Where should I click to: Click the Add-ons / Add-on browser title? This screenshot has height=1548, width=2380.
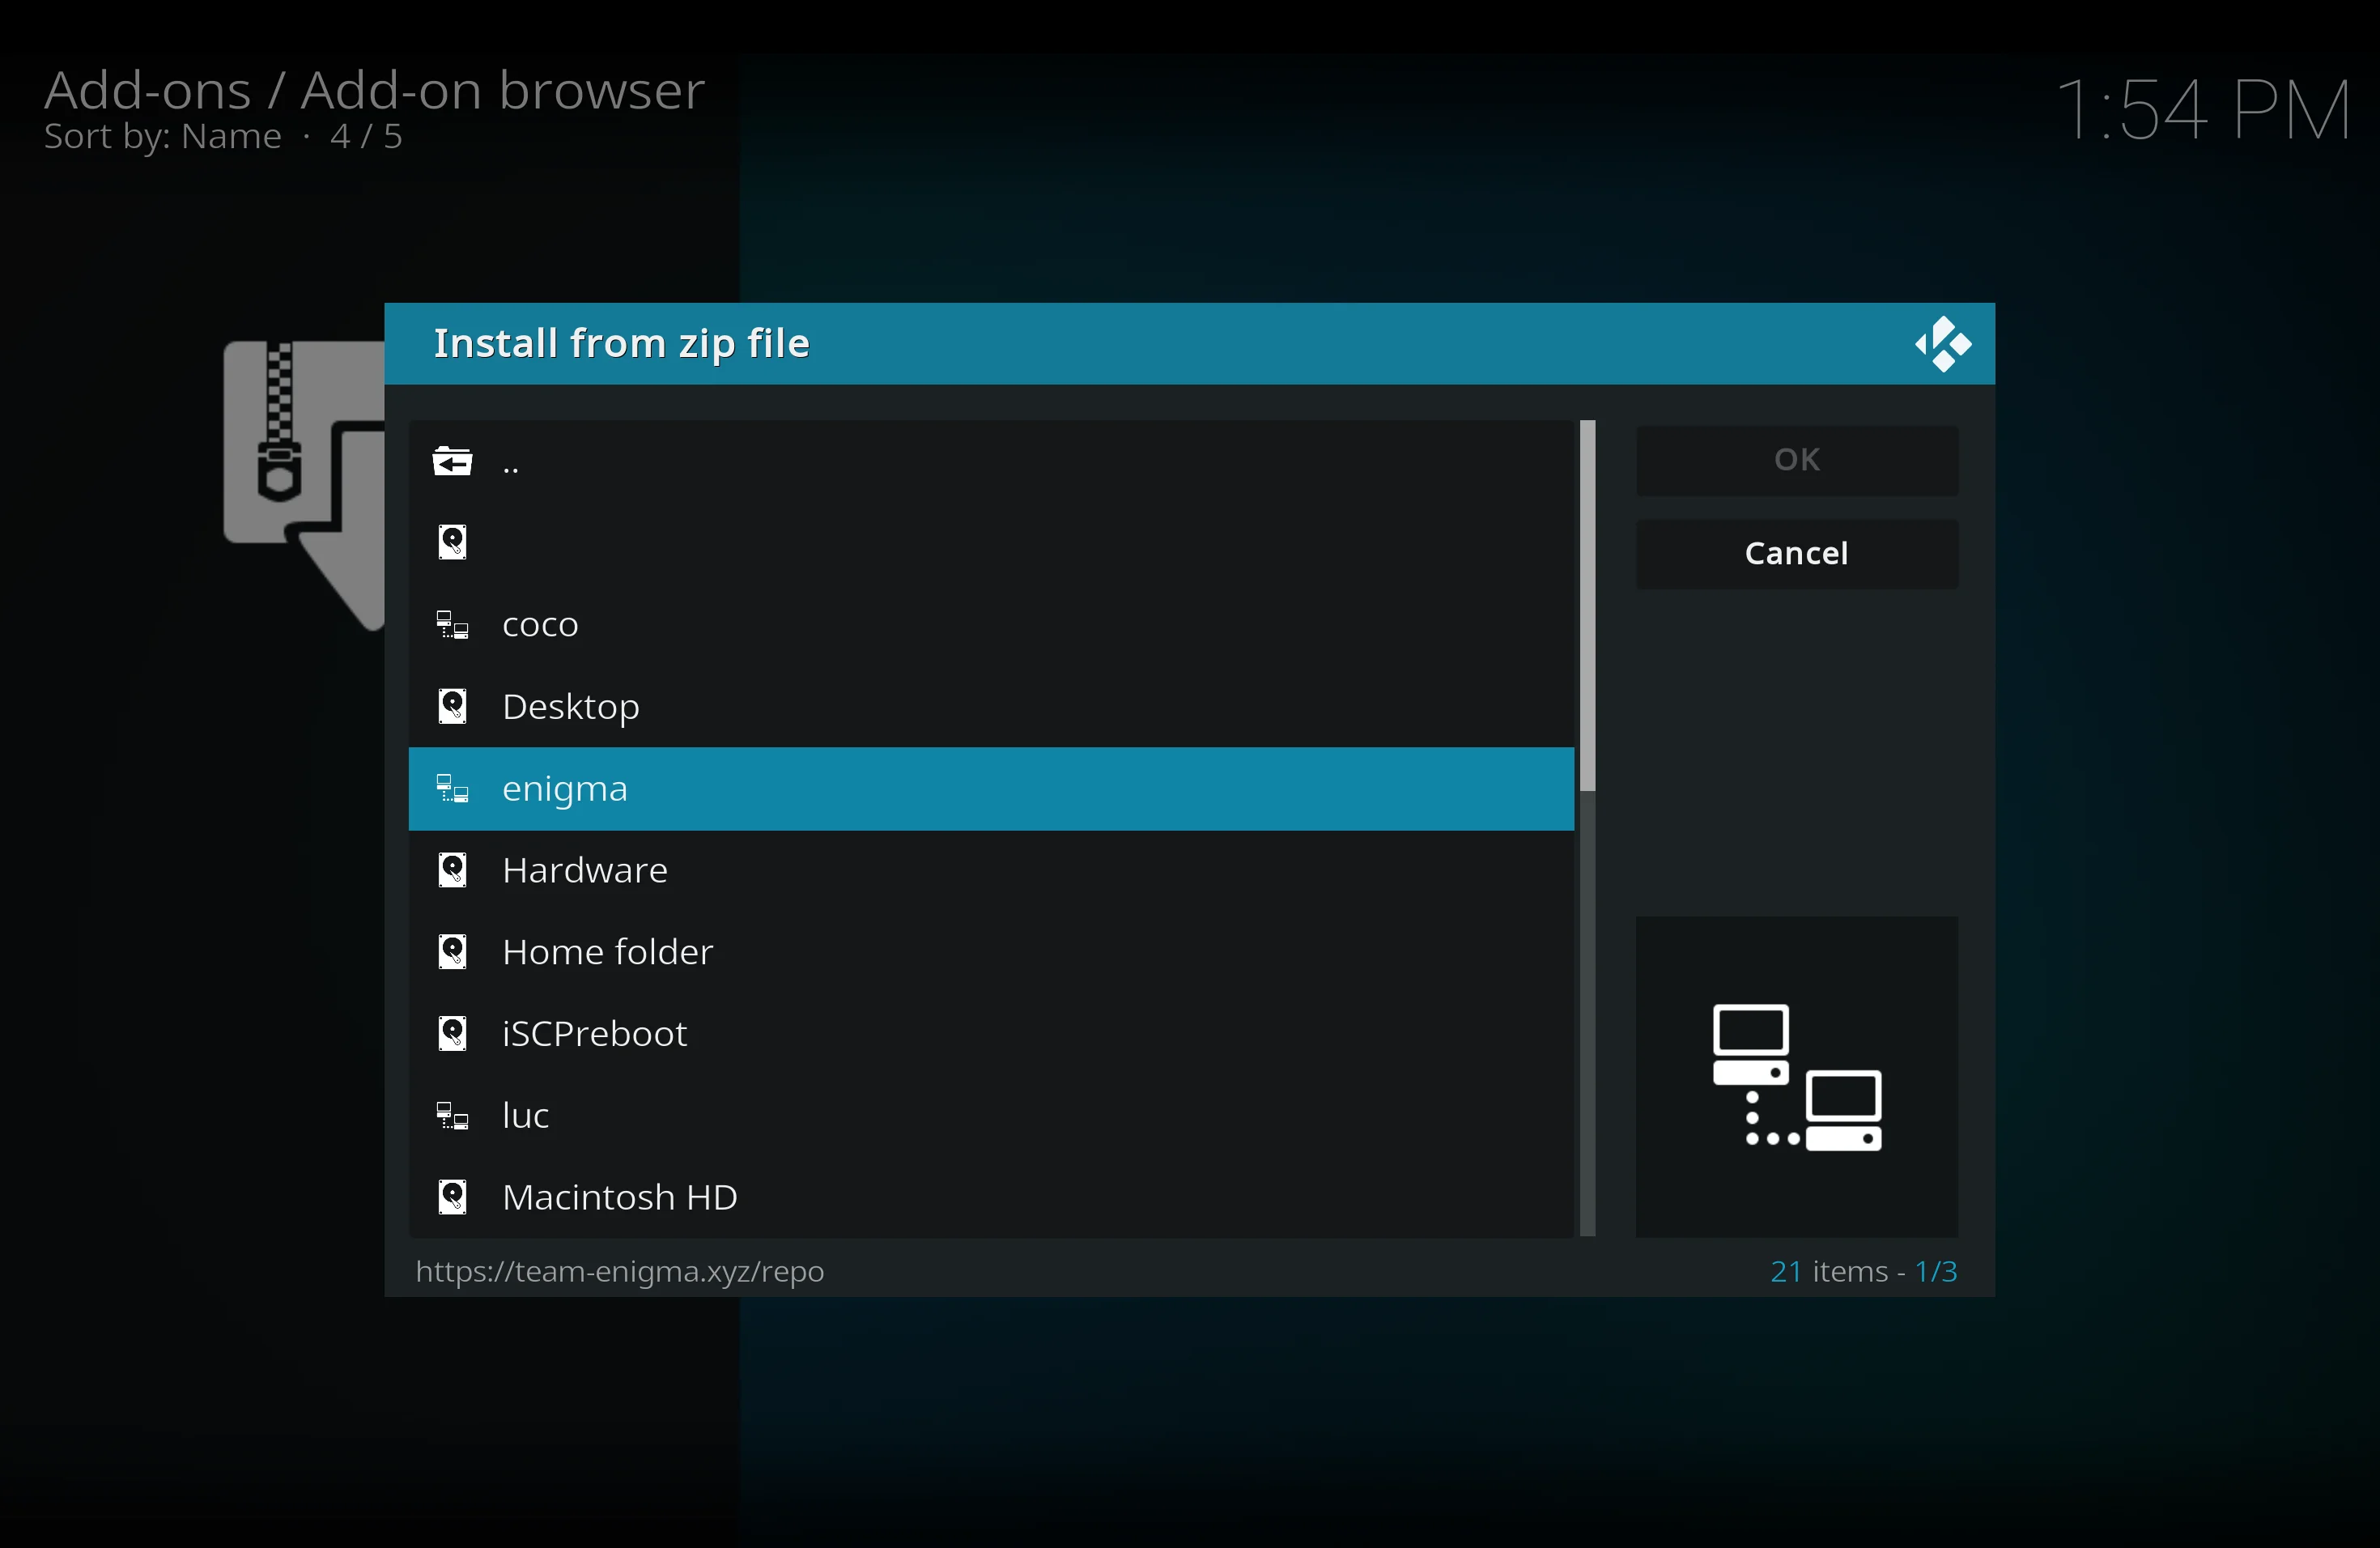[x=375, y=90]
